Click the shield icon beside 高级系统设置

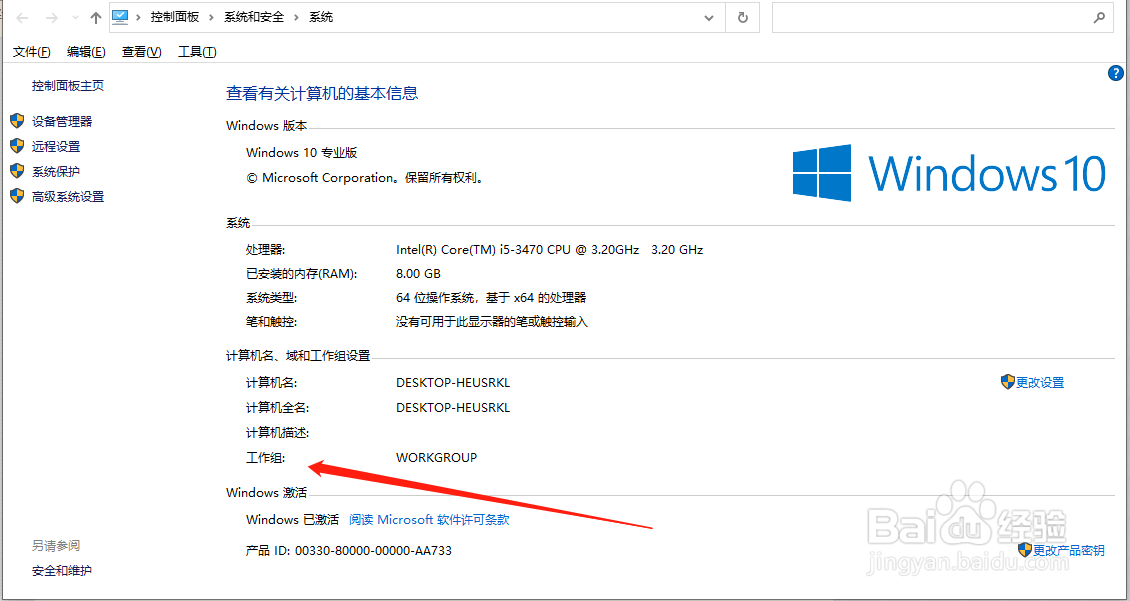(x=17, y=195)
